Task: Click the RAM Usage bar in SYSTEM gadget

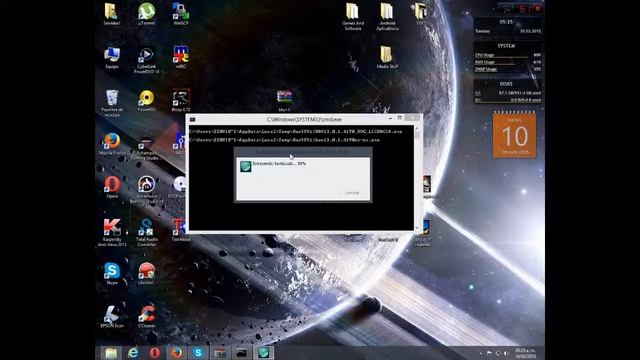Action: [508, 62]
